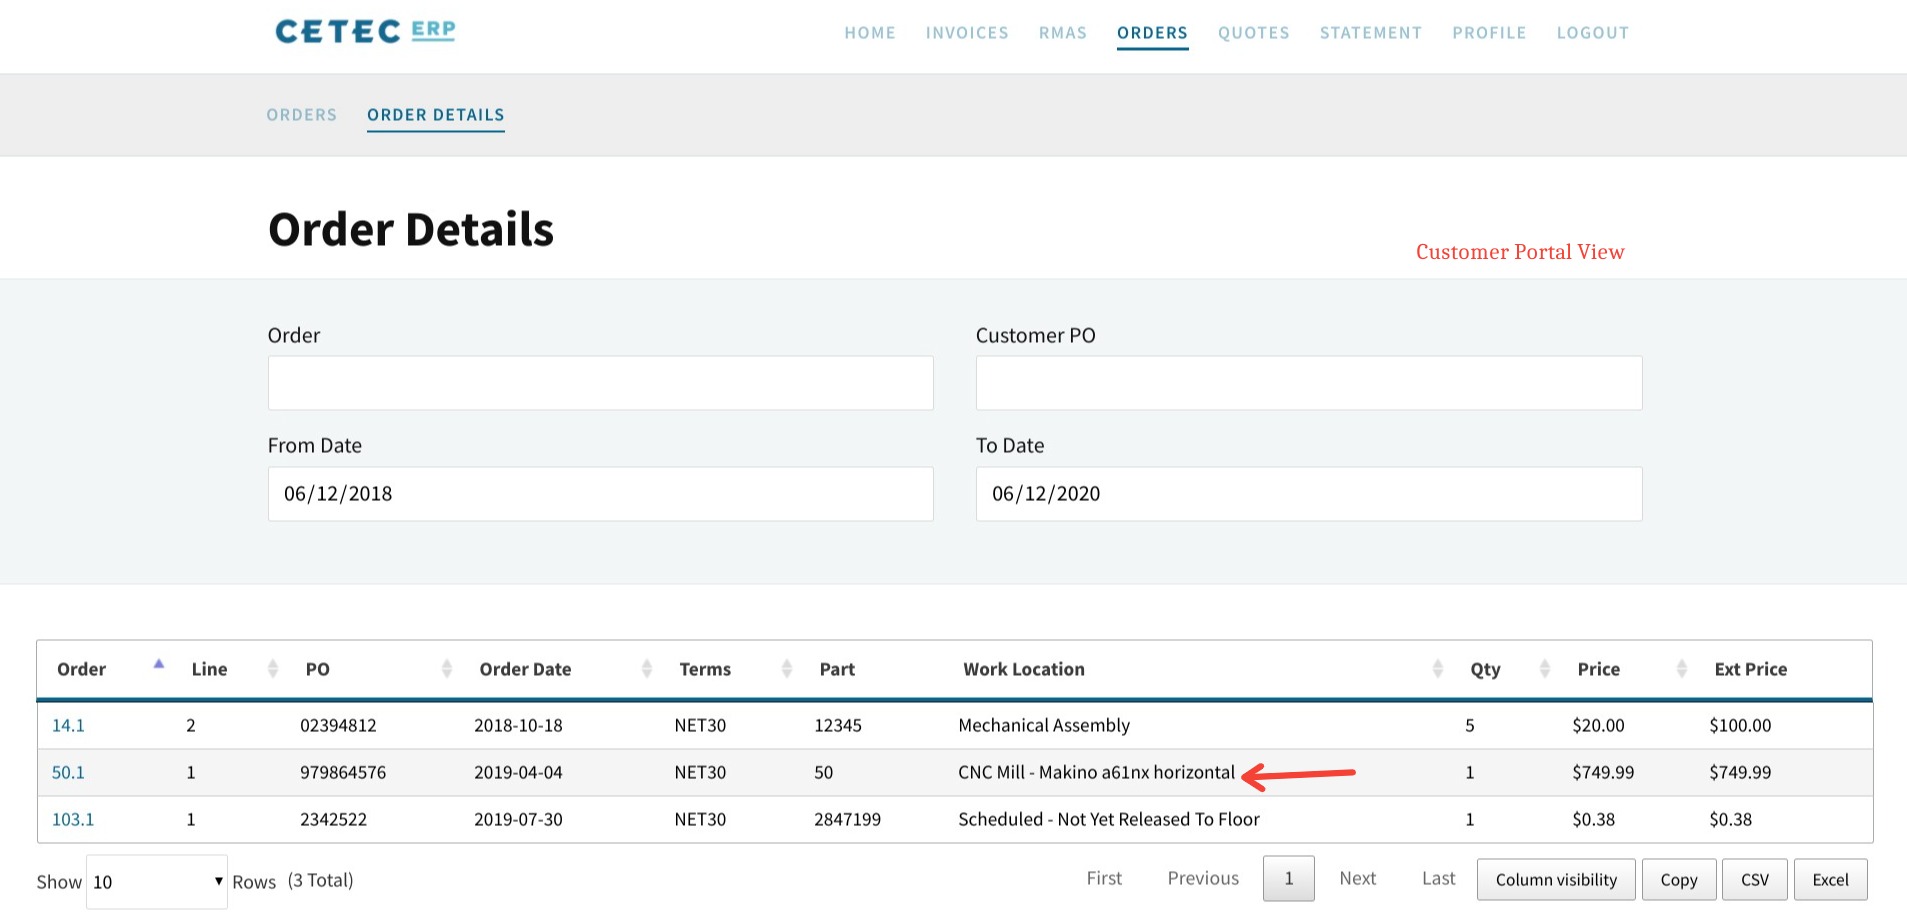Switch to the ORDERS sub-tab
The width and height of the screenshot is (1907, 916).
click(x=302, y=115)
